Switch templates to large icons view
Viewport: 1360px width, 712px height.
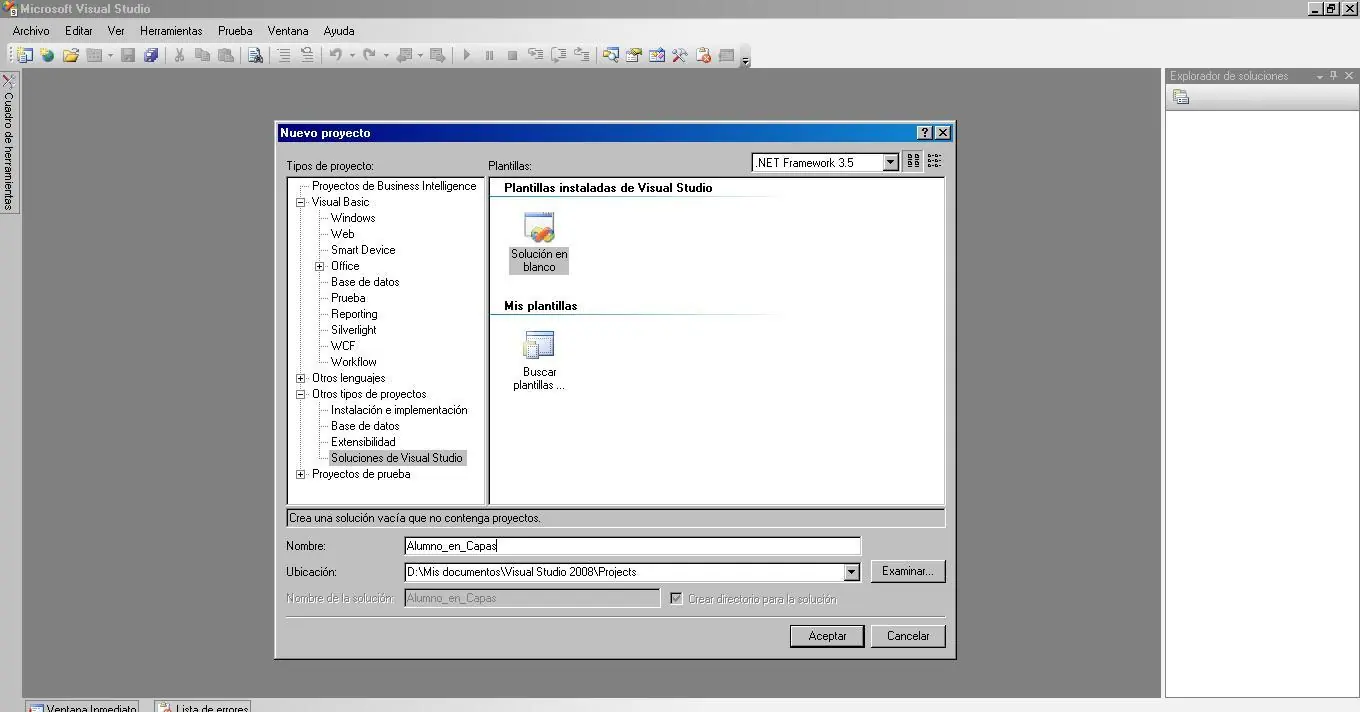pos(913,161)
